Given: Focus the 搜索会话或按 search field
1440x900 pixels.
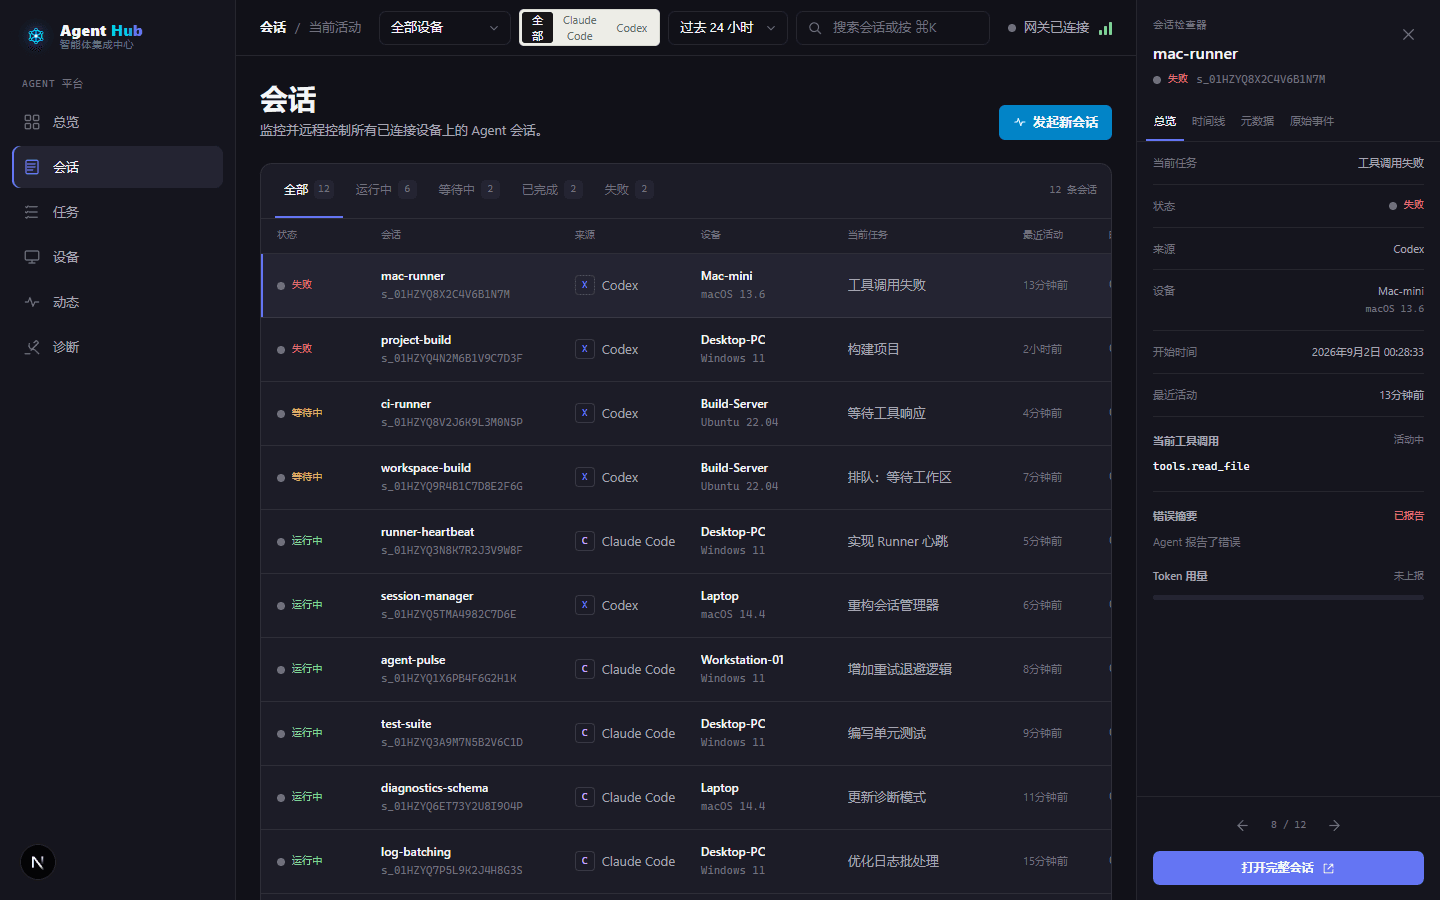Looking at the screenshot, I should click(893, 28).
